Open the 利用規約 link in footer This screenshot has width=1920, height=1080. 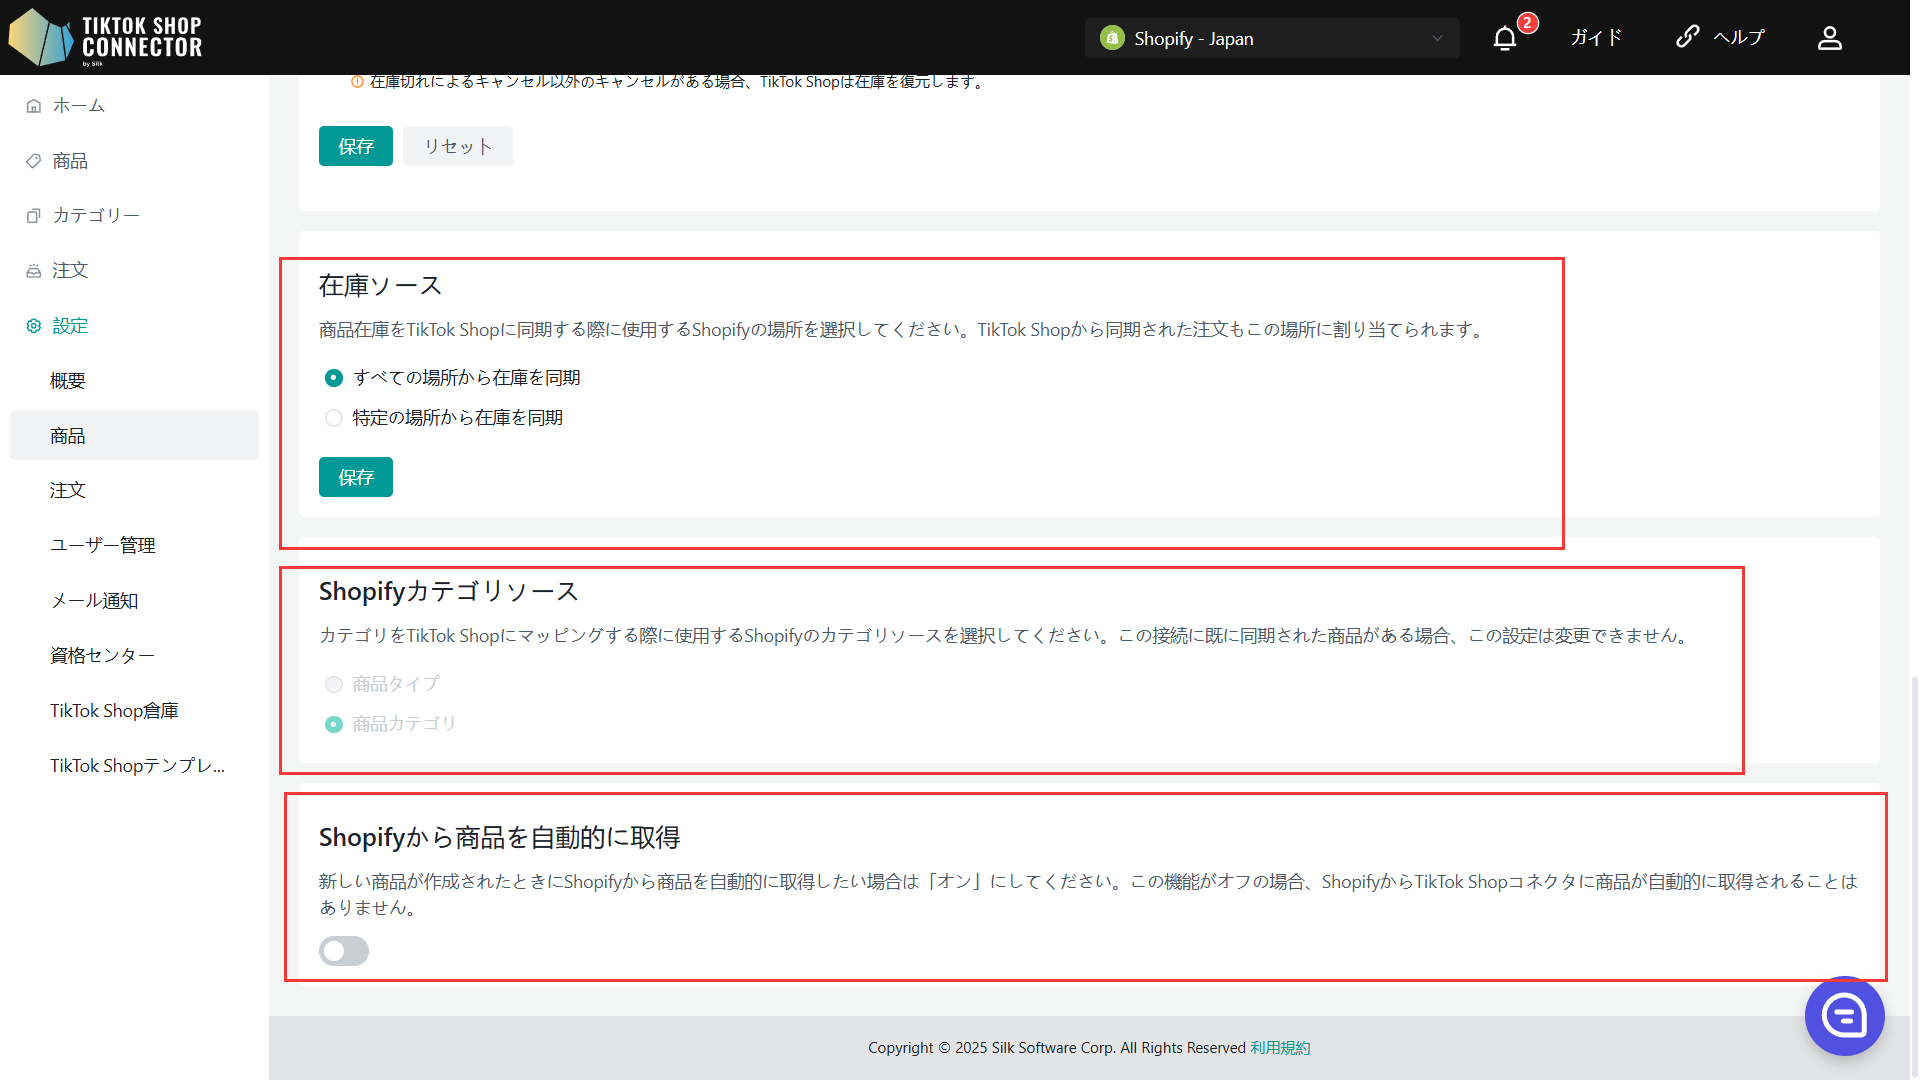point(1280,1048)
